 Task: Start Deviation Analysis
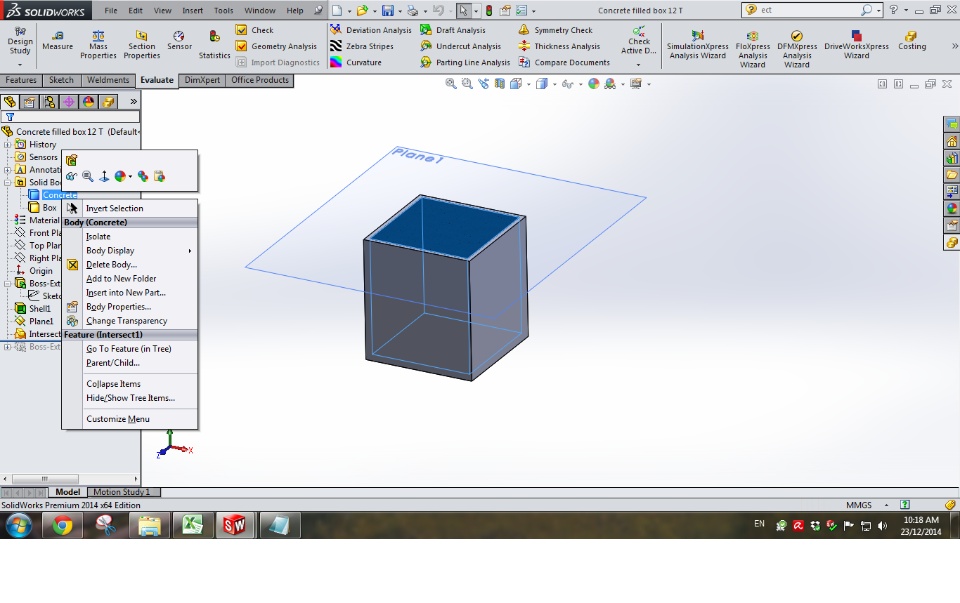coord(370,30)
